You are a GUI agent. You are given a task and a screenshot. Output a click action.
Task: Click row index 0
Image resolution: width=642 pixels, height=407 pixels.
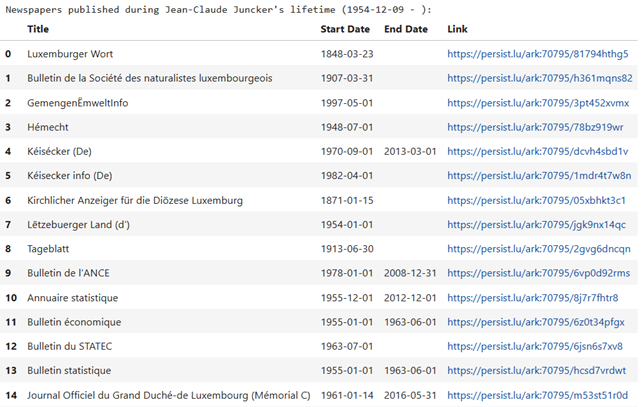click(x=8, y=54)
